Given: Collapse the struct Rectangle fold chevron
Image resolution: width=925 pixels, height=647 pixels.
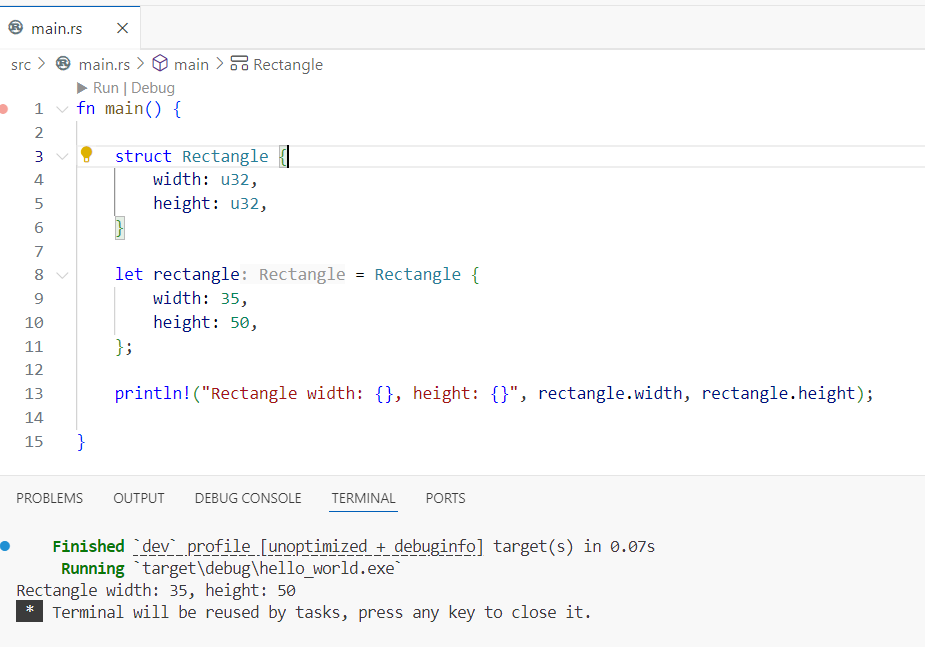Looking at the screenshot, I should click(x=62, y=156).
